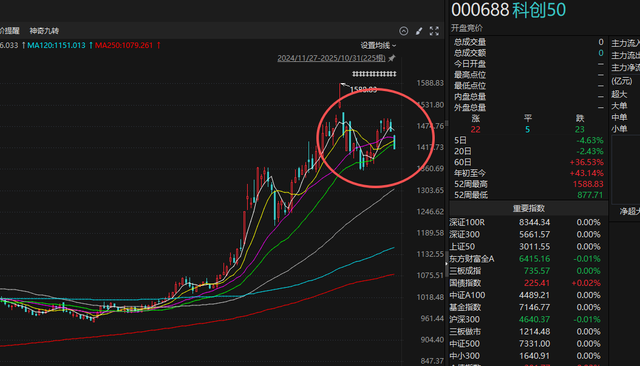Click the 外盘总量 row

pyautogui.click(x=529, y=108)
